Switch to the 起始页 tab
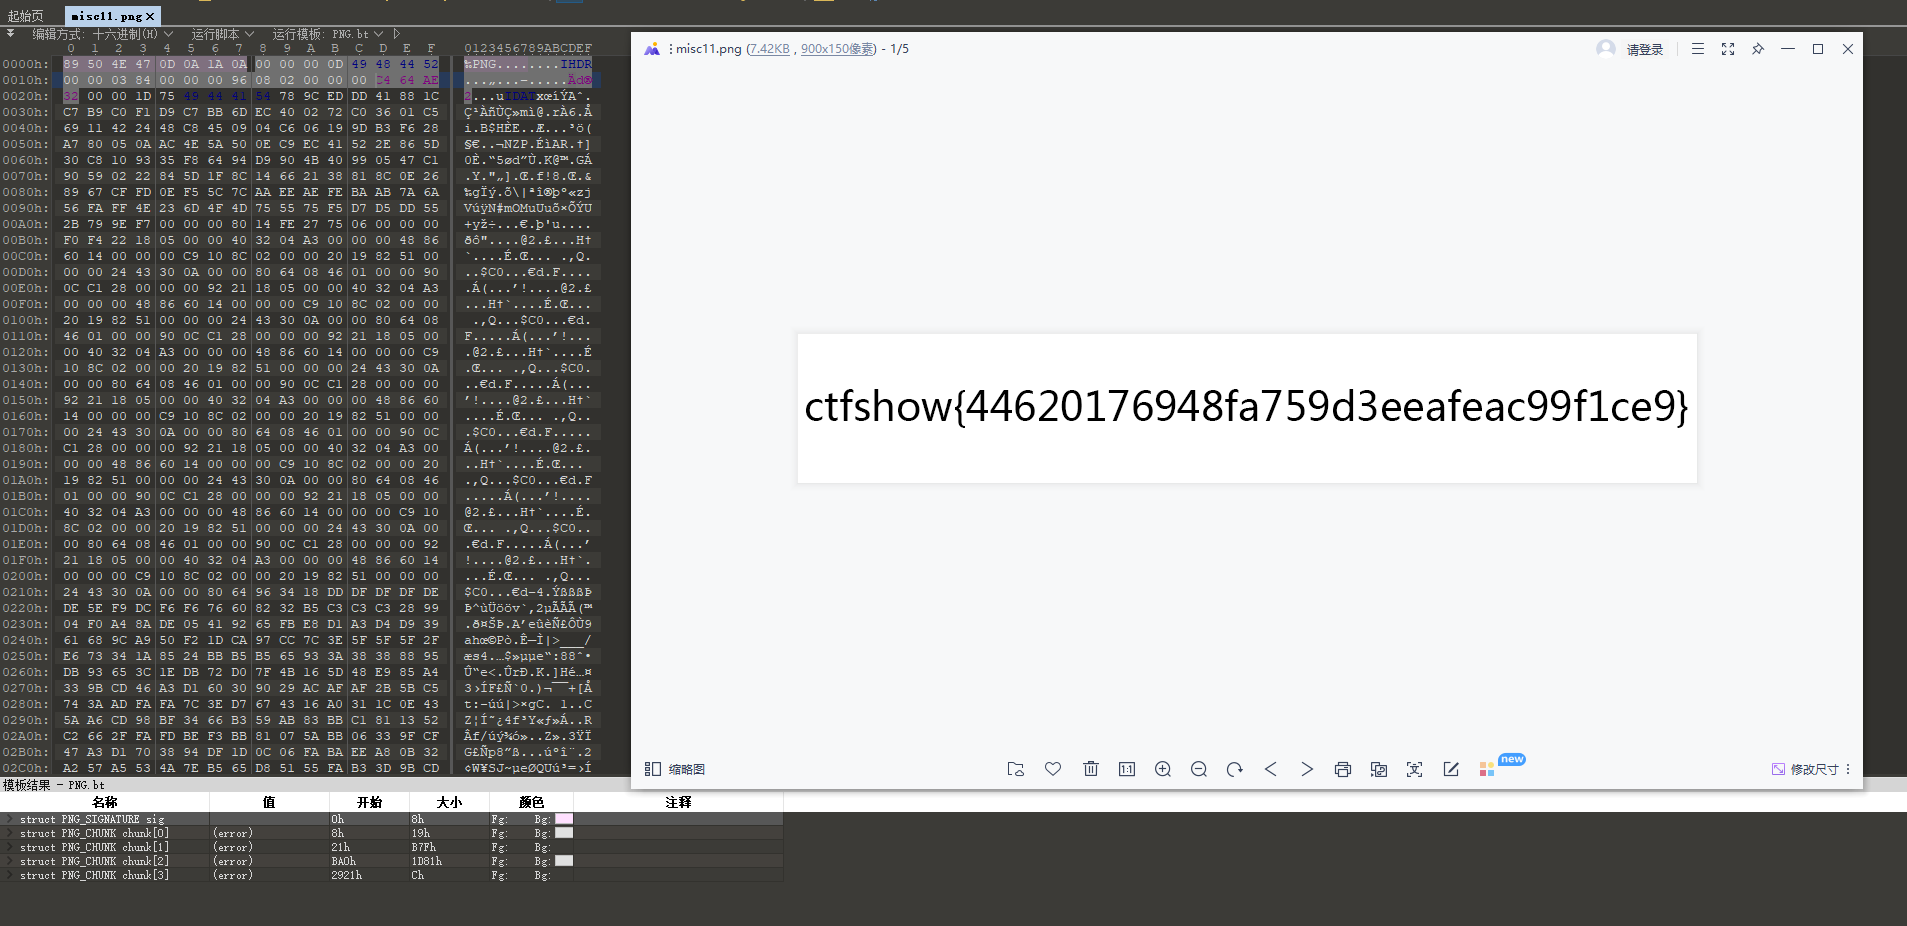This screenshot has width=1907, height=926. point(24,15)
